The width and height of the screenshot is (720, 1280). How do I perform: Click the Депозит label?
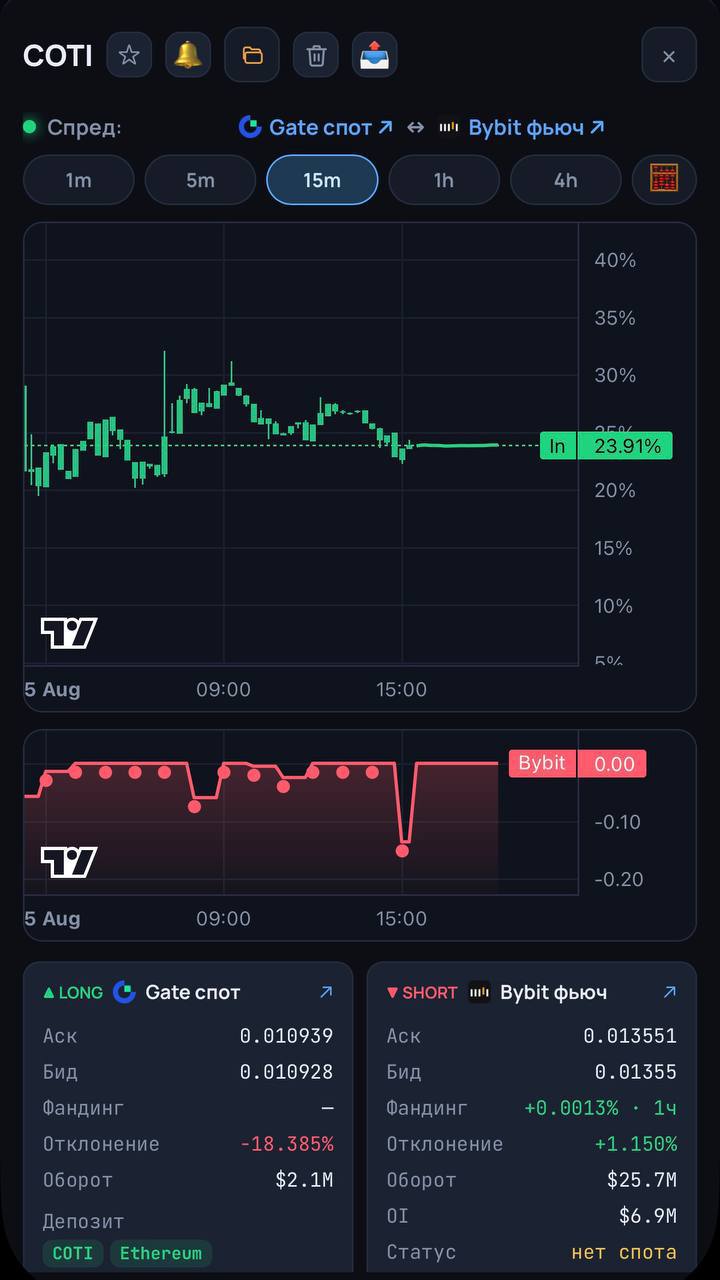pyautogui.click(x=83, y=1221)
